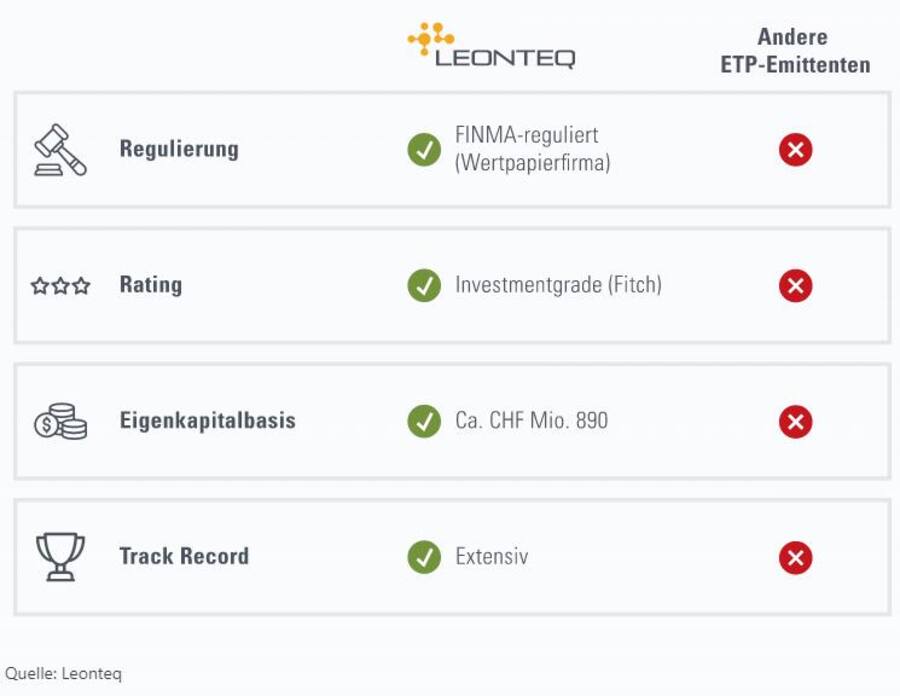Click green checkmark next to Ca. CHF Mio. 890

424,421
